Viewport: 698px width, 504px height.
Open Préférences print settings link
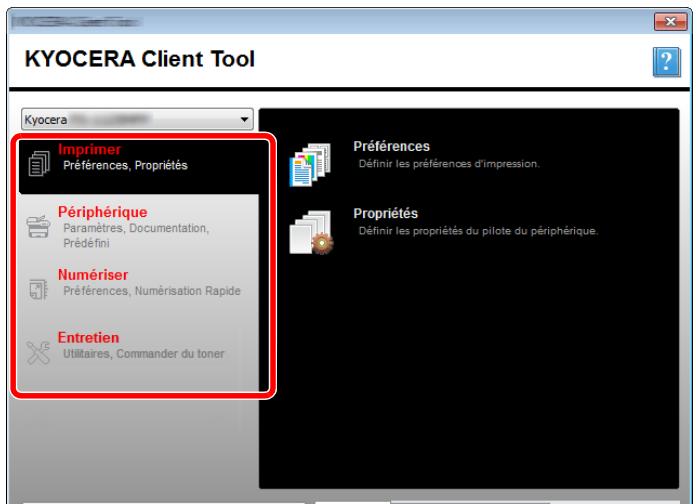pyautogui.click(x=392, y=146)
